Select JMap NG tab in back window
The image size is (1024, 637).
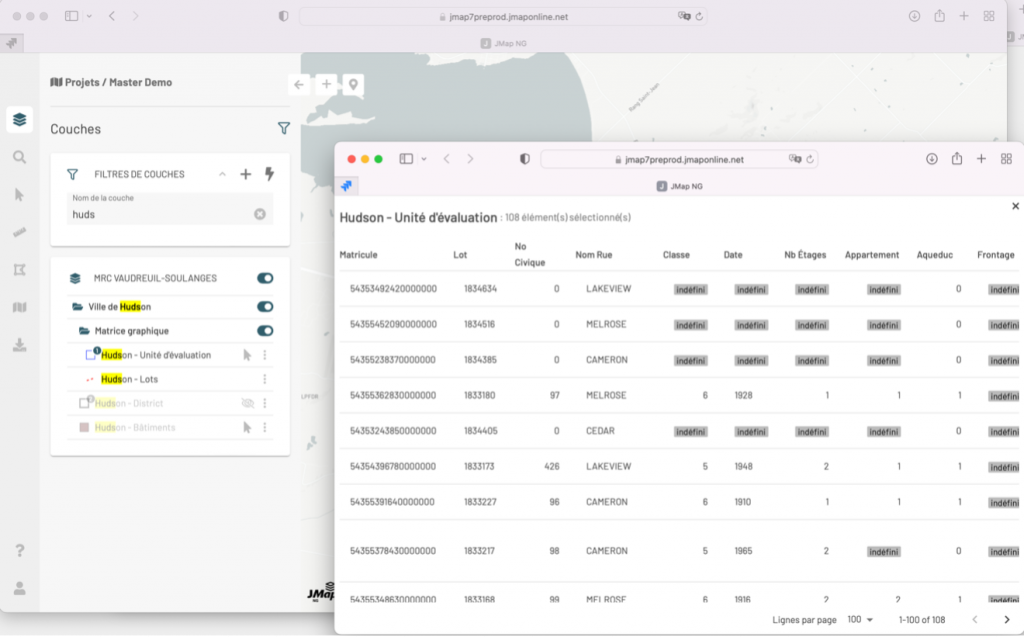(x=504, y=43)
